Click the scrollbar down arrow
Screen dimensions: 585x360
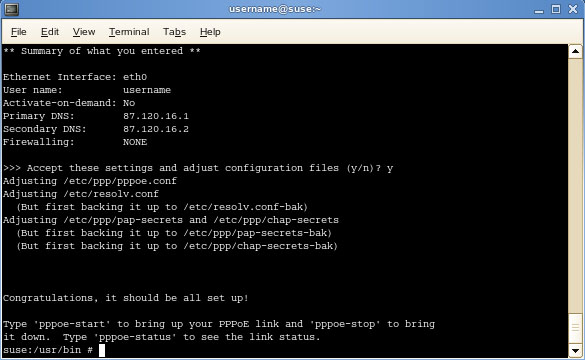(575, 350)
